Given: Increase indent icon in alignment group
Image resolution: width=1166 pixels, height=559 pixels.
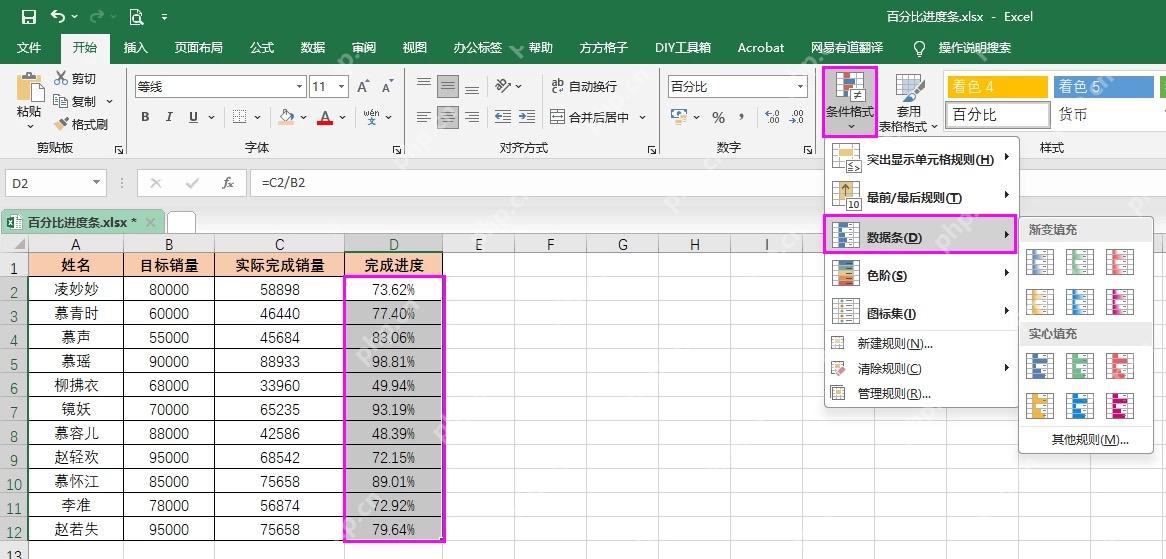Looking at the screenshot, I should [526, 117].
